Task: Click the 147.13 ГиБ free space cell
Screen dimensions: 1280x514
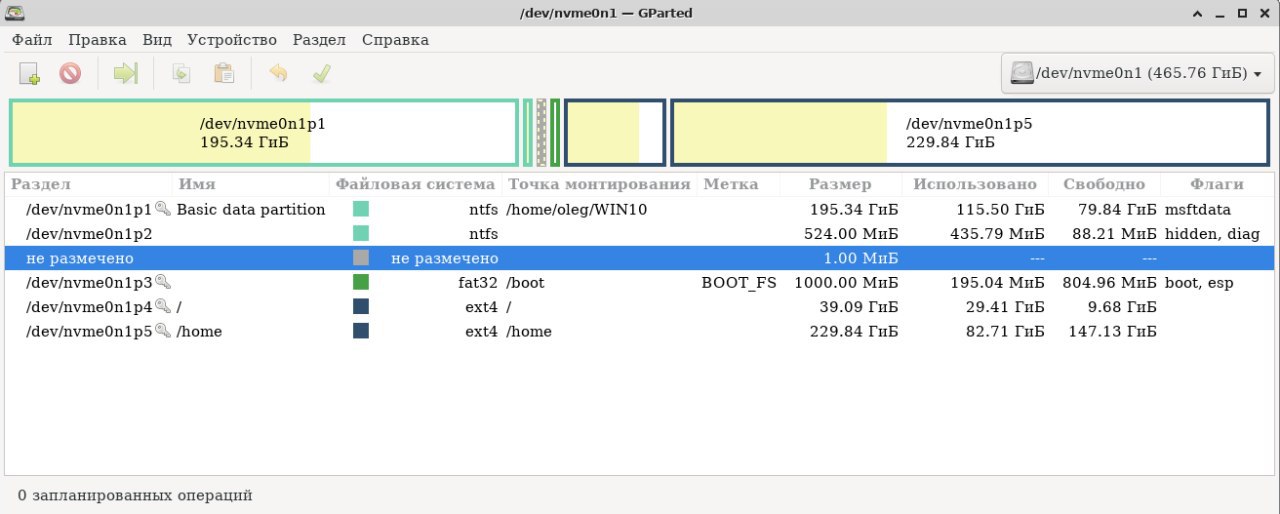Action: pos(1113,331)
